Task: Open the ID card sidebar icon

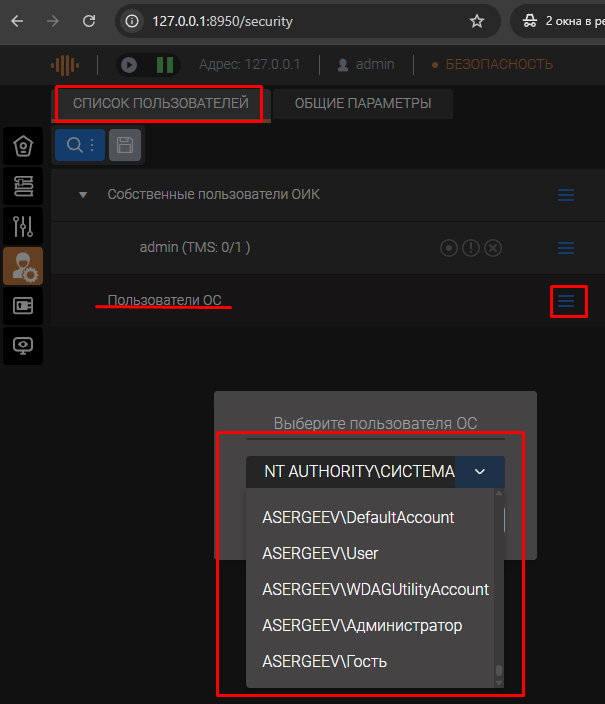Action: [x=22, y=305]
